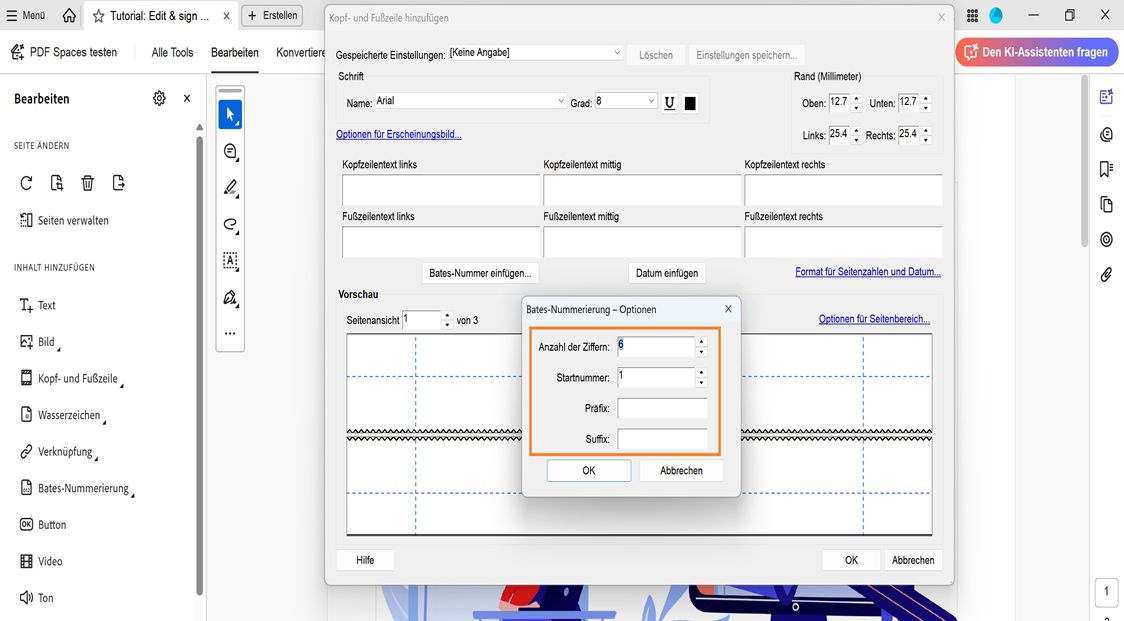Screen dimensions: 1124x621
Task: Open the apps grid icon
Action: [972, 16]
